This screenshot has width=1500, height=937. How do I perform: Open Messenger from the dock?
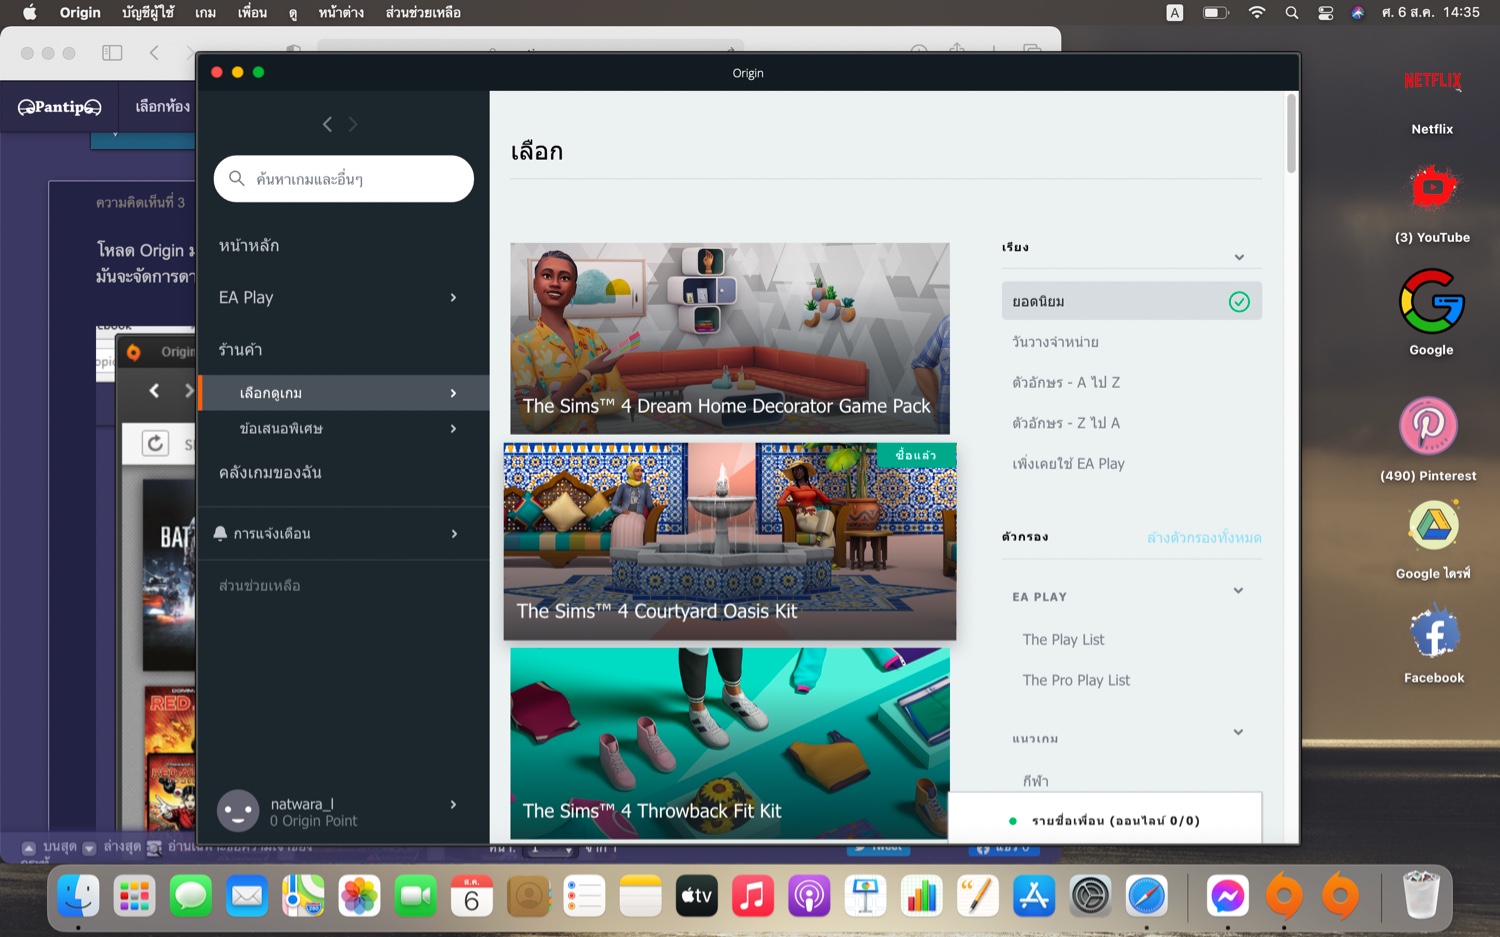[x=1227, y=896]
